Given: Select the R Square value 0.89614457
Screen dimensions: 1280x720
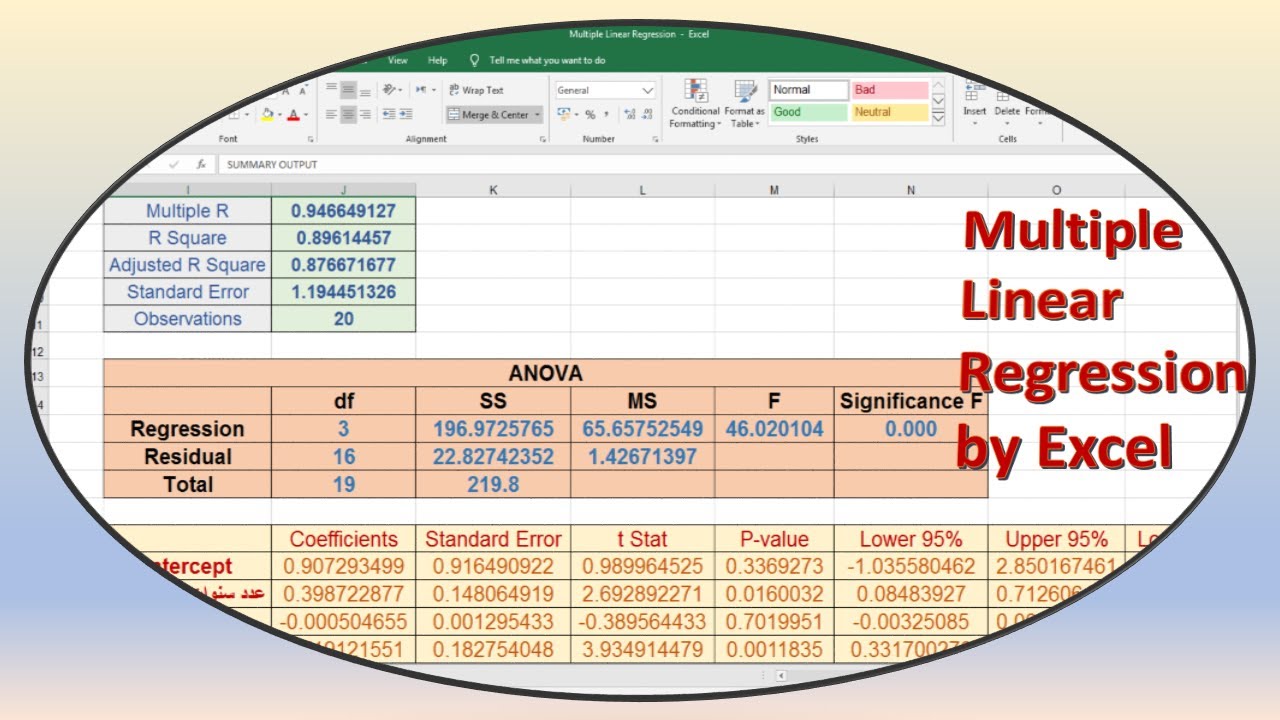Looking at the screenshot, I should [x=343, y=238].
